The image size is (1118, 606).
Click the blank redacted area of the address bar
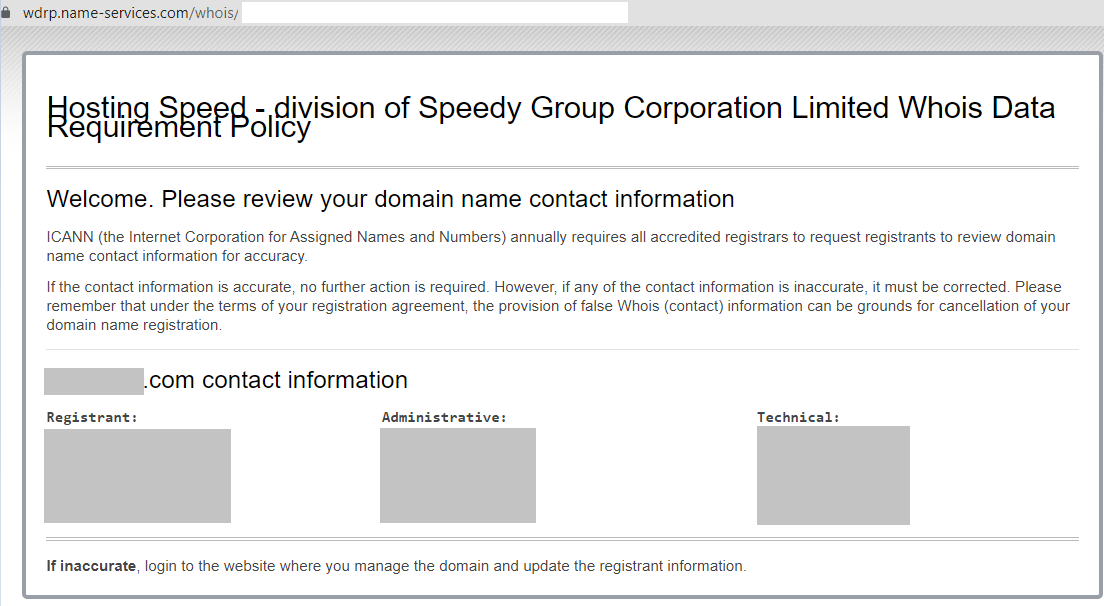coord(434,13)
